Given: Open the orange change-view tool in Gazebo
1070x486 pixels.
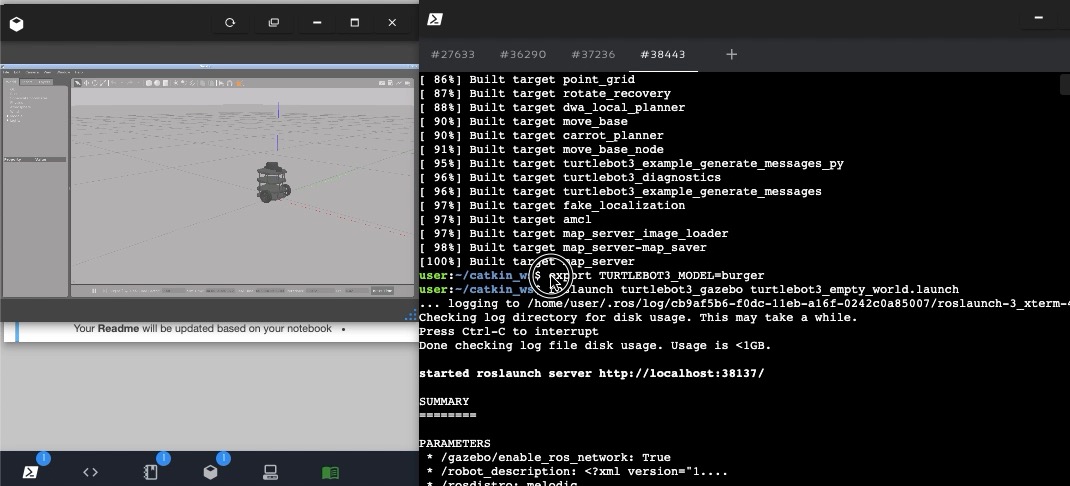Looking at the screenshot, I should [x=238, y=83].
